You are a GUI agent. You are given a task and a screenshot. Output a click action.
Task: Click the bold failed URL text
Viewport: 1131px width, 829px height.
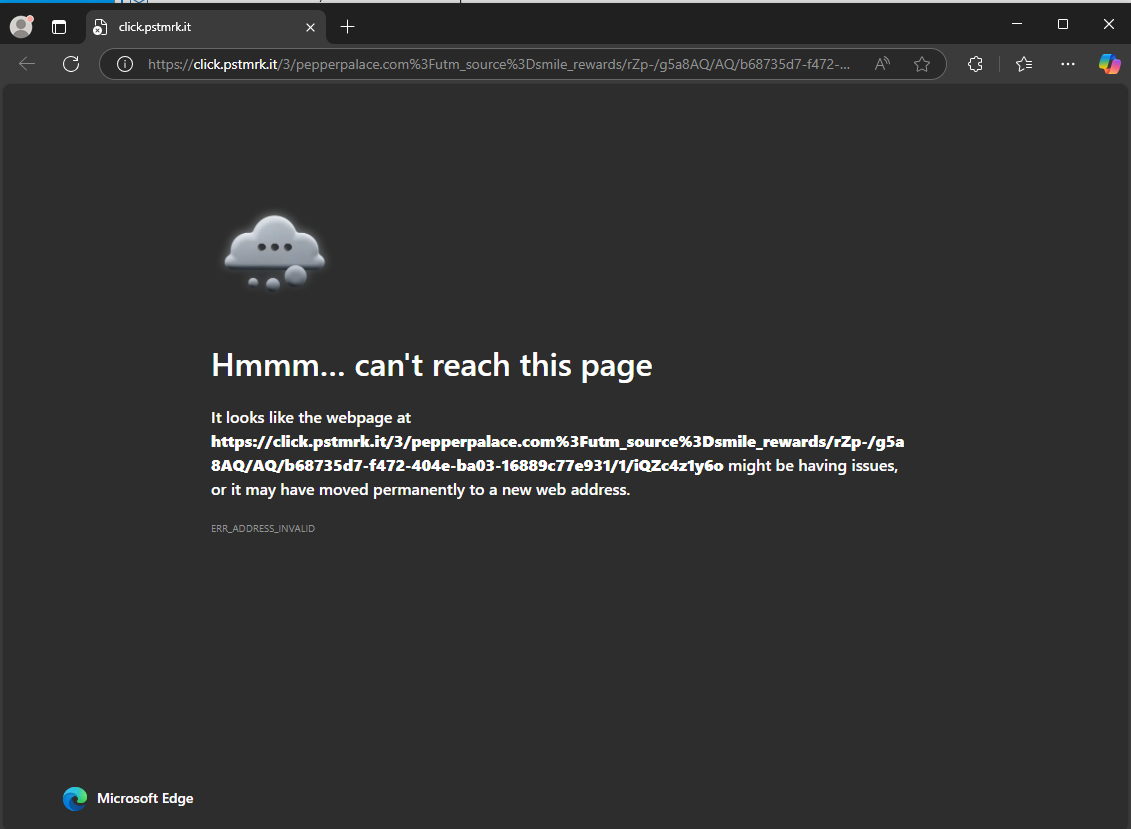point(558,453)
